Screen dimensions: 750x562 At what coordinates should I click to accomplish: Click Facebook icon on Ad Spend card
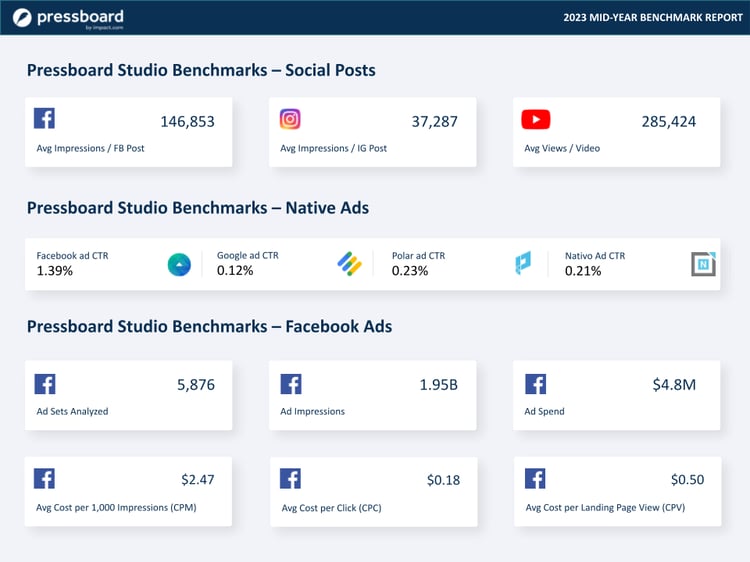pos(535,384)
